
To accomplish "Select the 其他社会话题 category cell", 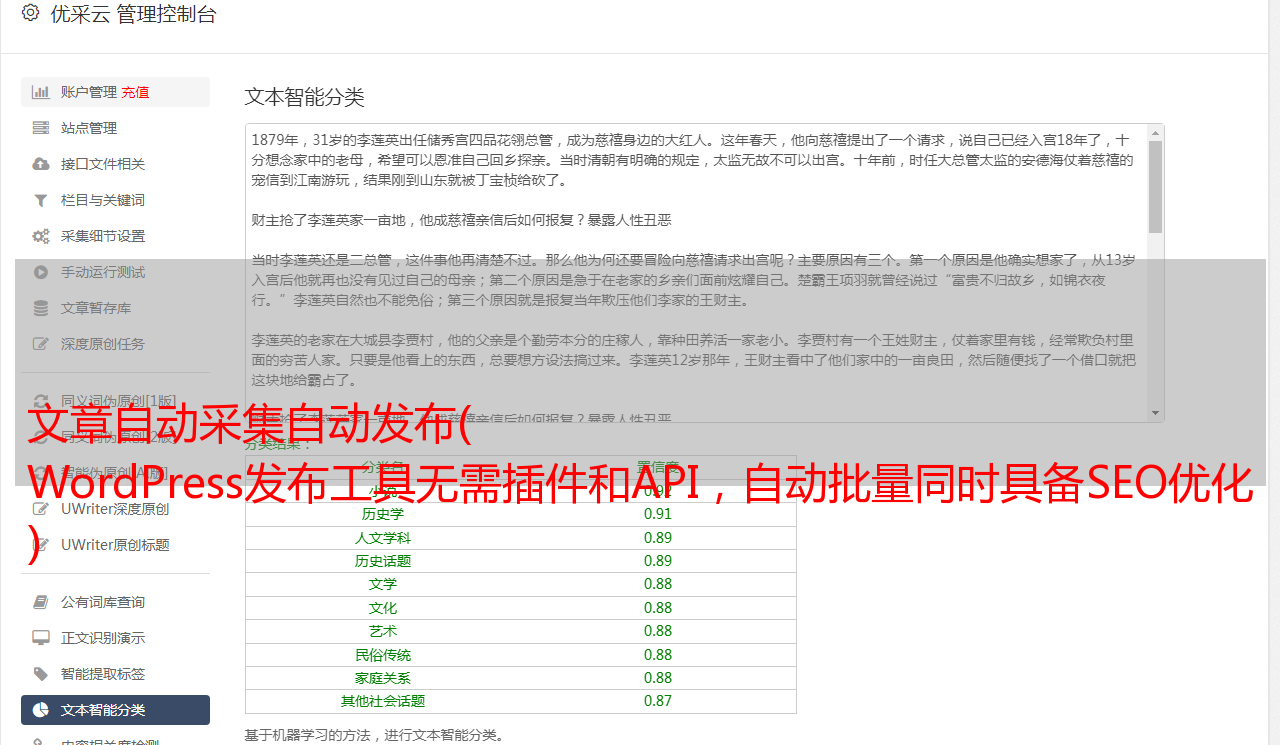I will pos(383,701).
